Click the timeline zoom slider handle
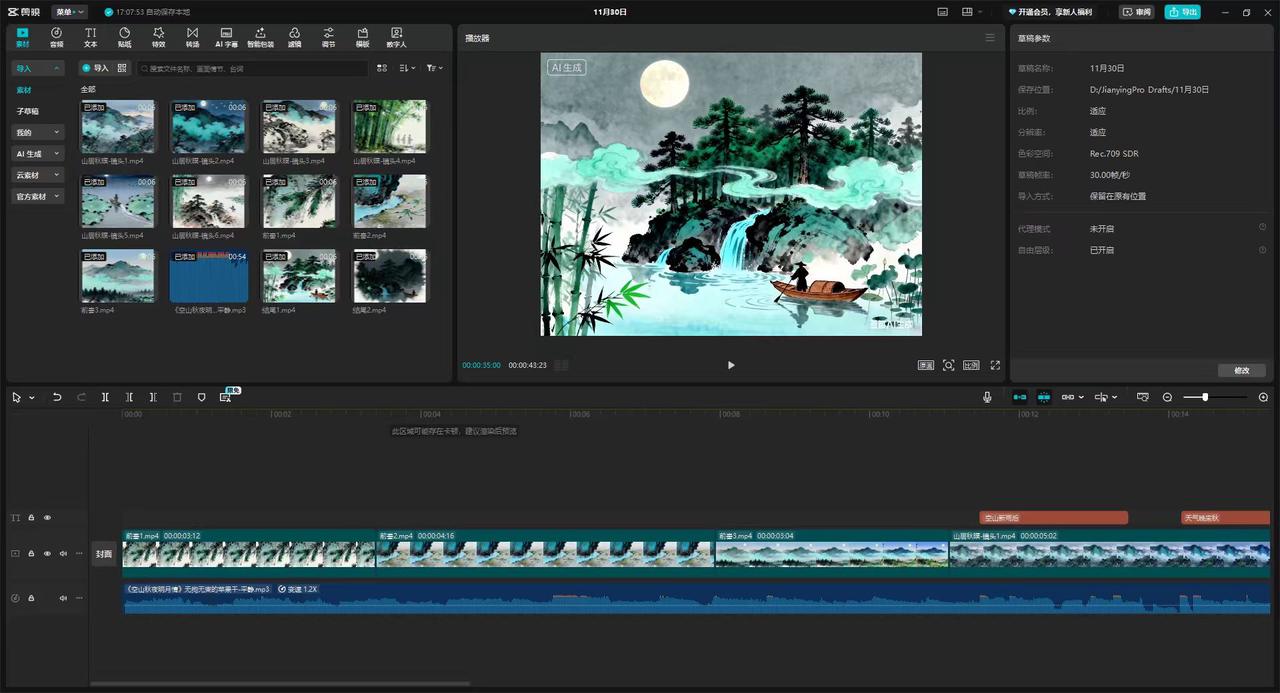The height and width of the screenshot is (693, 1280). [1205, 397]
